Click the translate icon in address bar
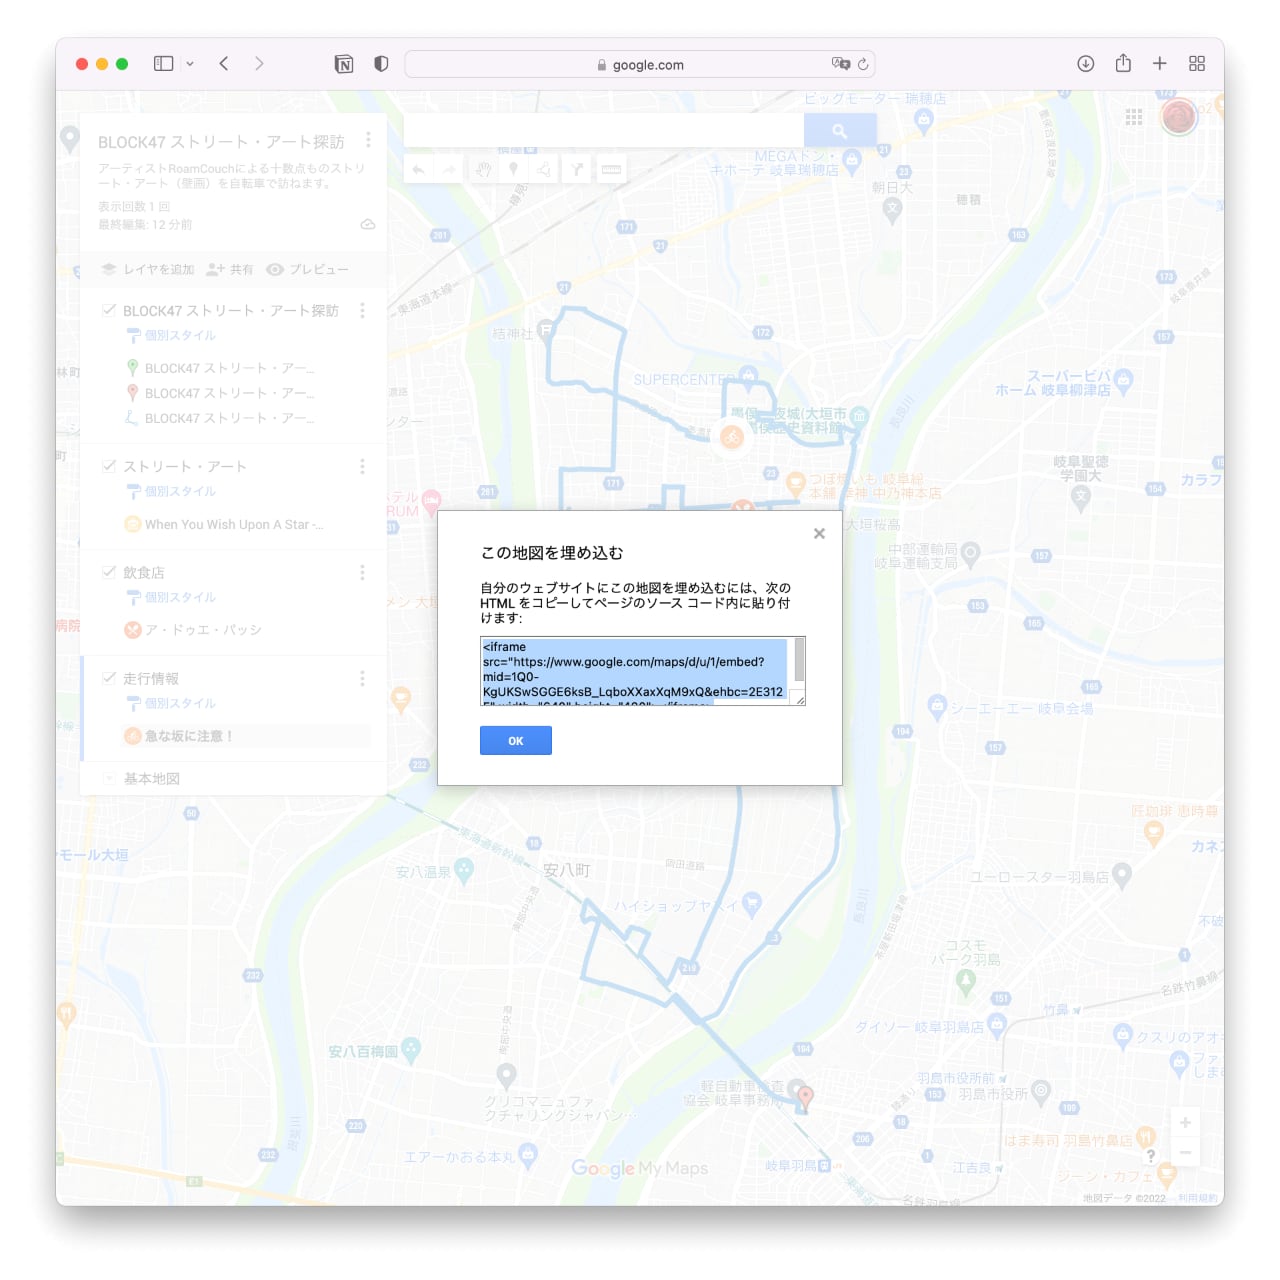 pyautogui.click(x=840, y=64)
